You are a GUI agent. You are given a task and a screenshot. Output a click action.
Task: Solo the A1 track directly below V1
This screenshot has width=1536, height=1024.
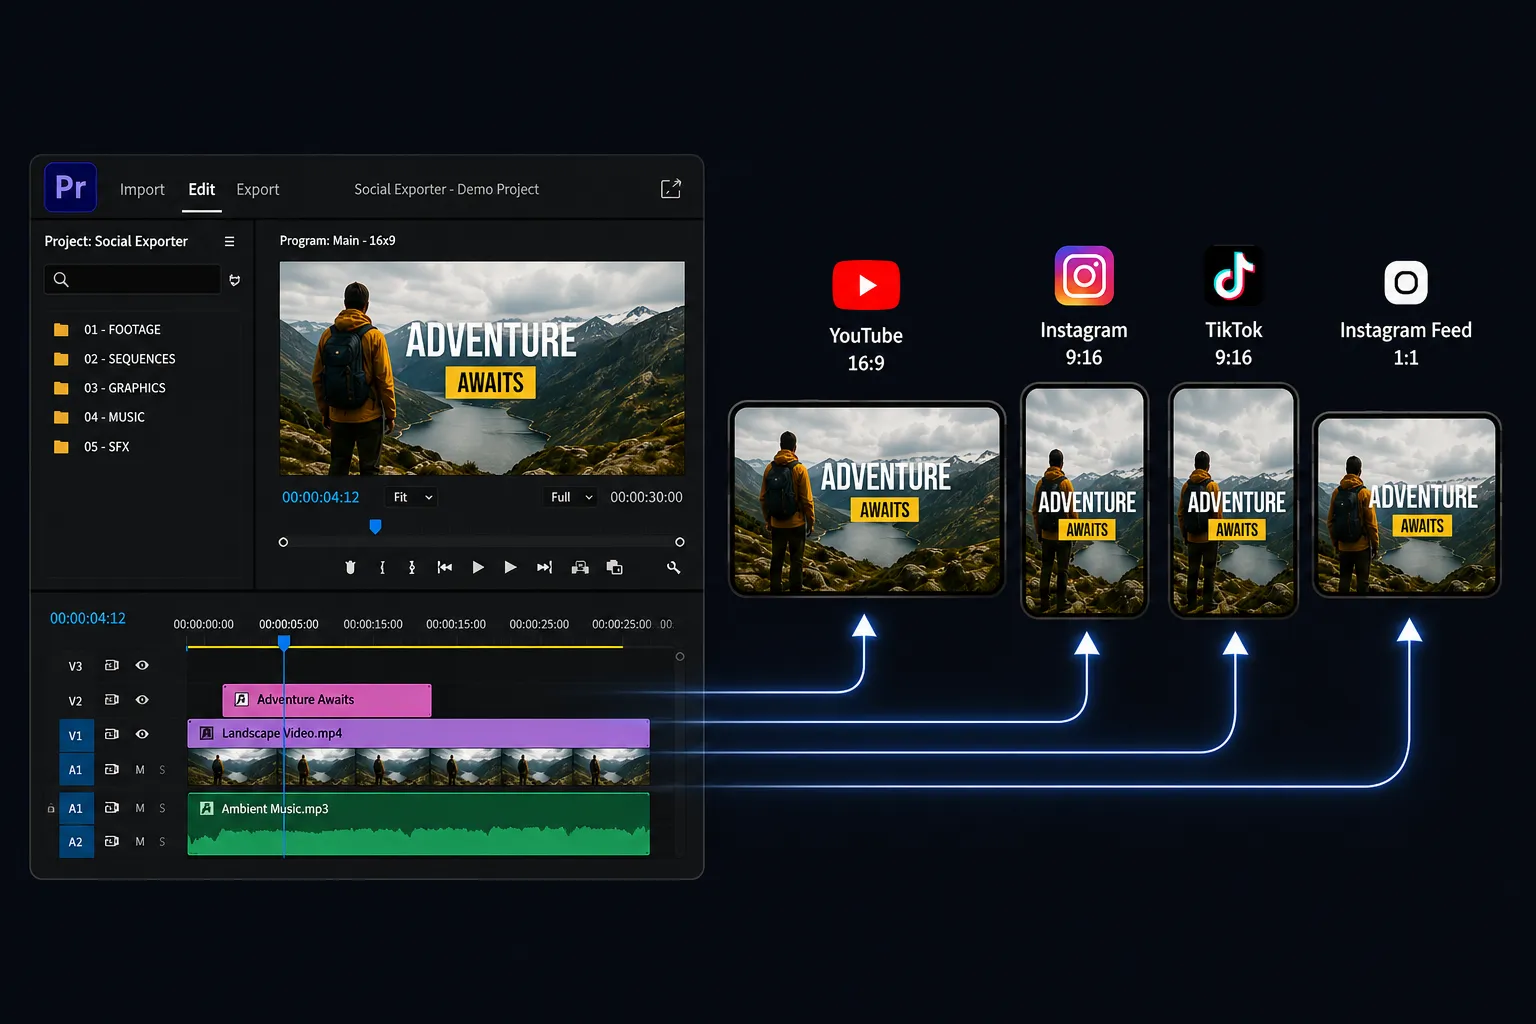(162, 770)
